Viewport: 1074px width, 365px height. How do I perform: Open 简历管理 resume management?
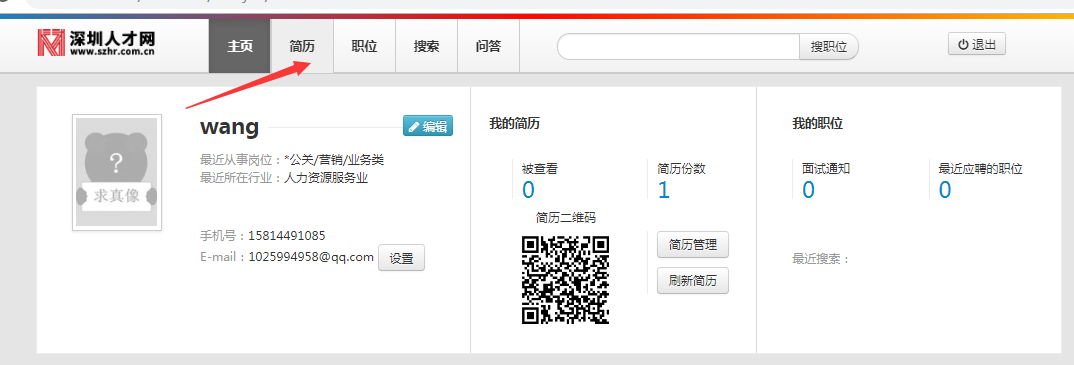point(692,244)
